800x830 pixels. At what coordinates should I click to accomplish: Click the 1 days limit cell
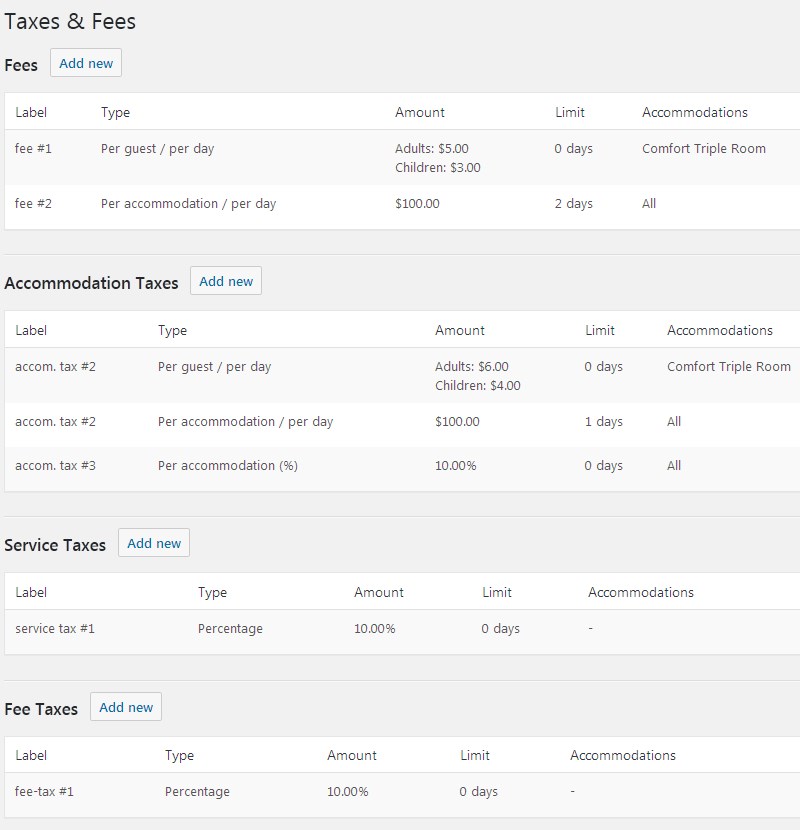pyautogui.click(x=604, y=422)
